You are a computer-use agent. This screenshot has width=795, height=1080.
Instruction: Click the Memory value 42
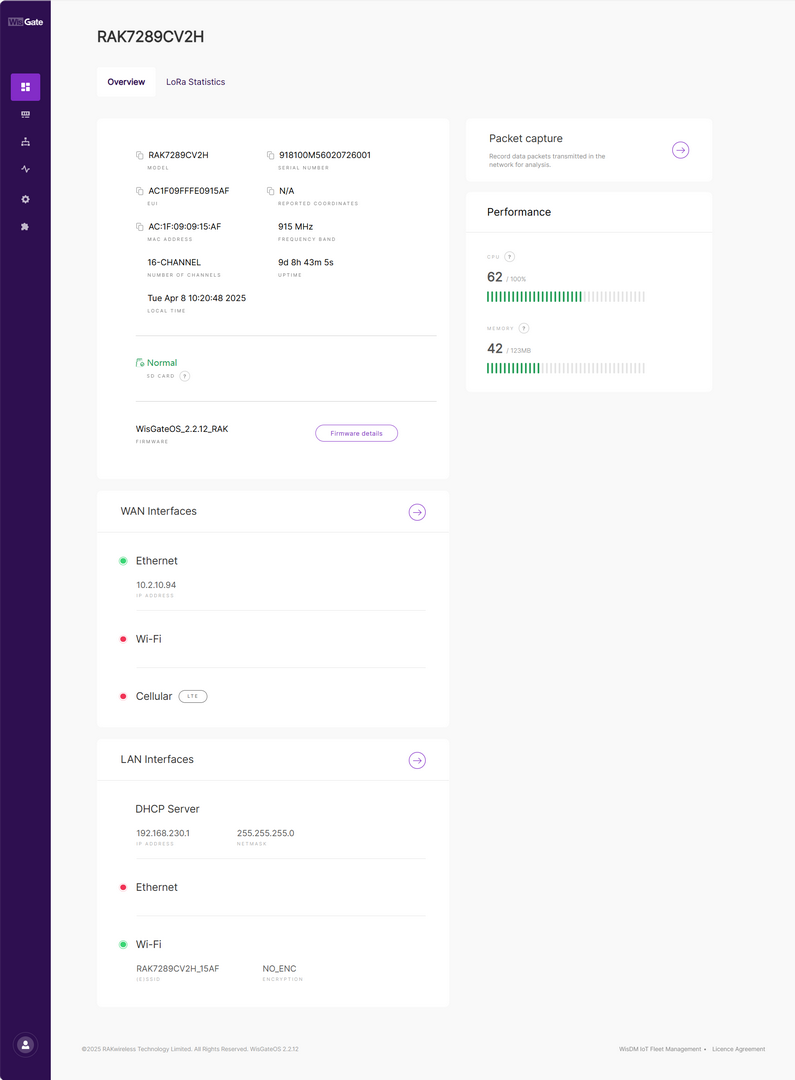point(495,349)
